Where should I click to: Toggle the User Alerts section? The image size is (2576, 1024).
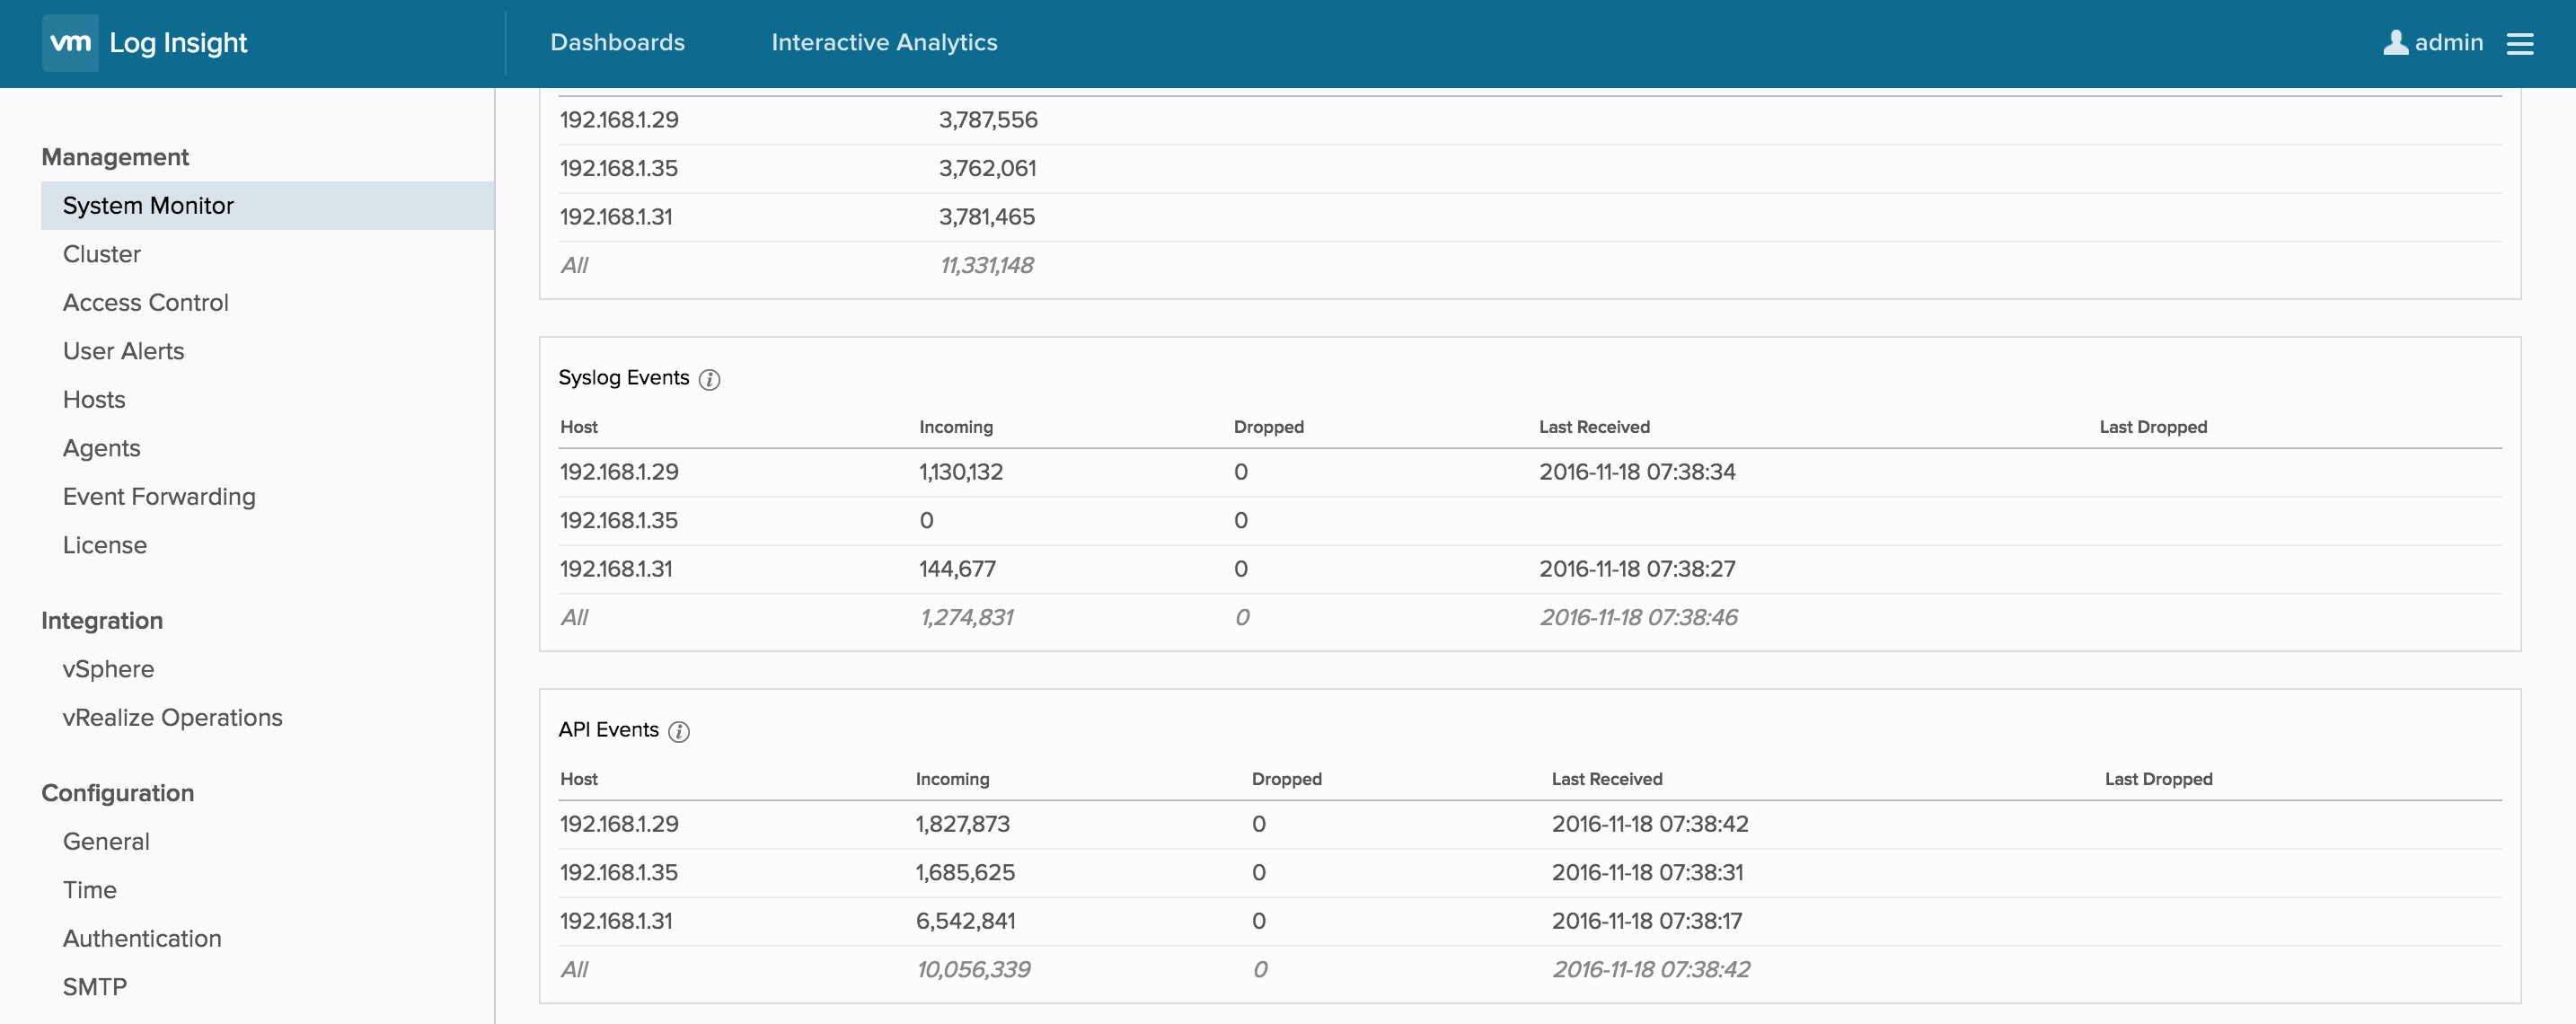pyautogui.click(x=123, y=350)
